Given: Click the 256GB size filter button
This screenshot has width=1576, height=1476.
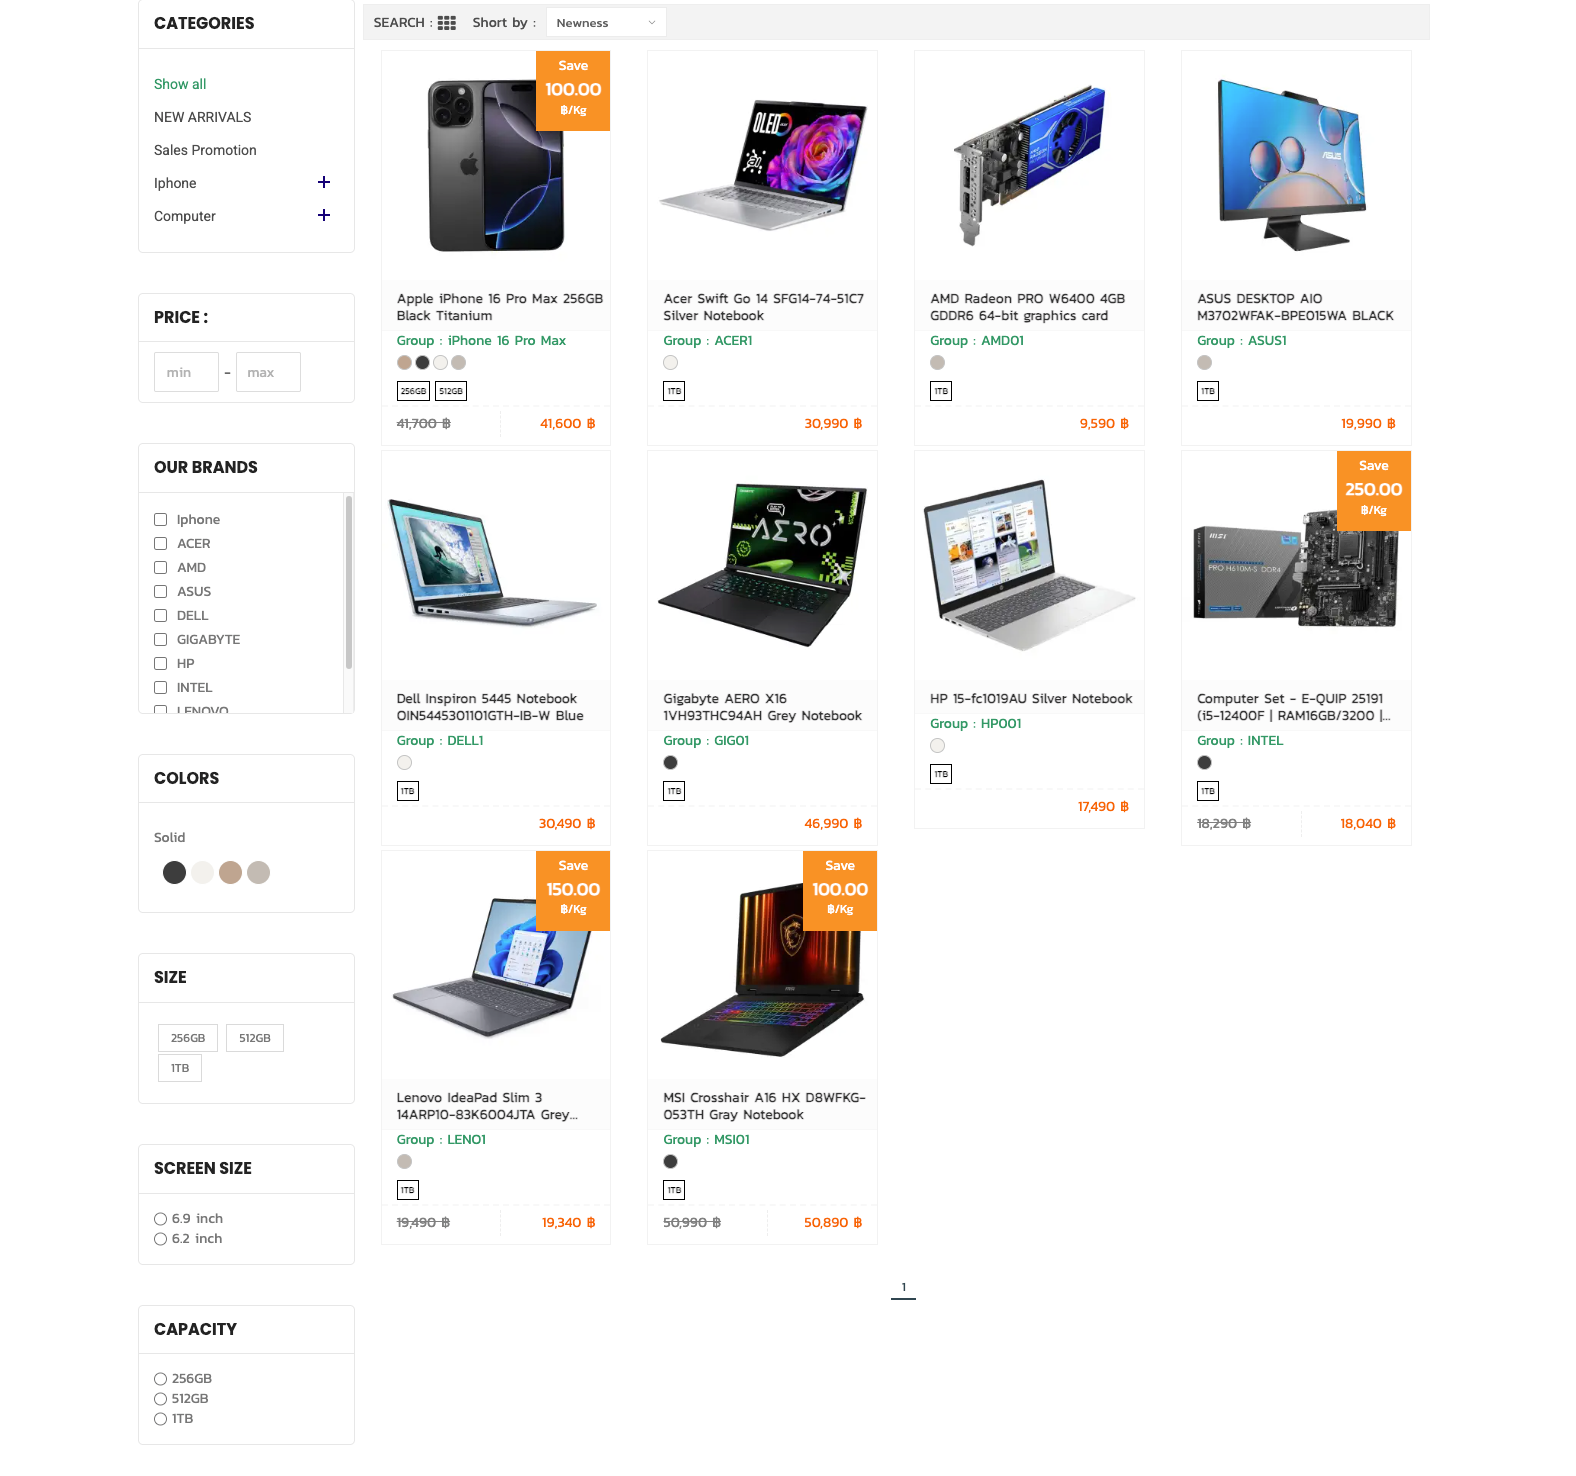Looking at the screenshot, I should coord(188,1038).
